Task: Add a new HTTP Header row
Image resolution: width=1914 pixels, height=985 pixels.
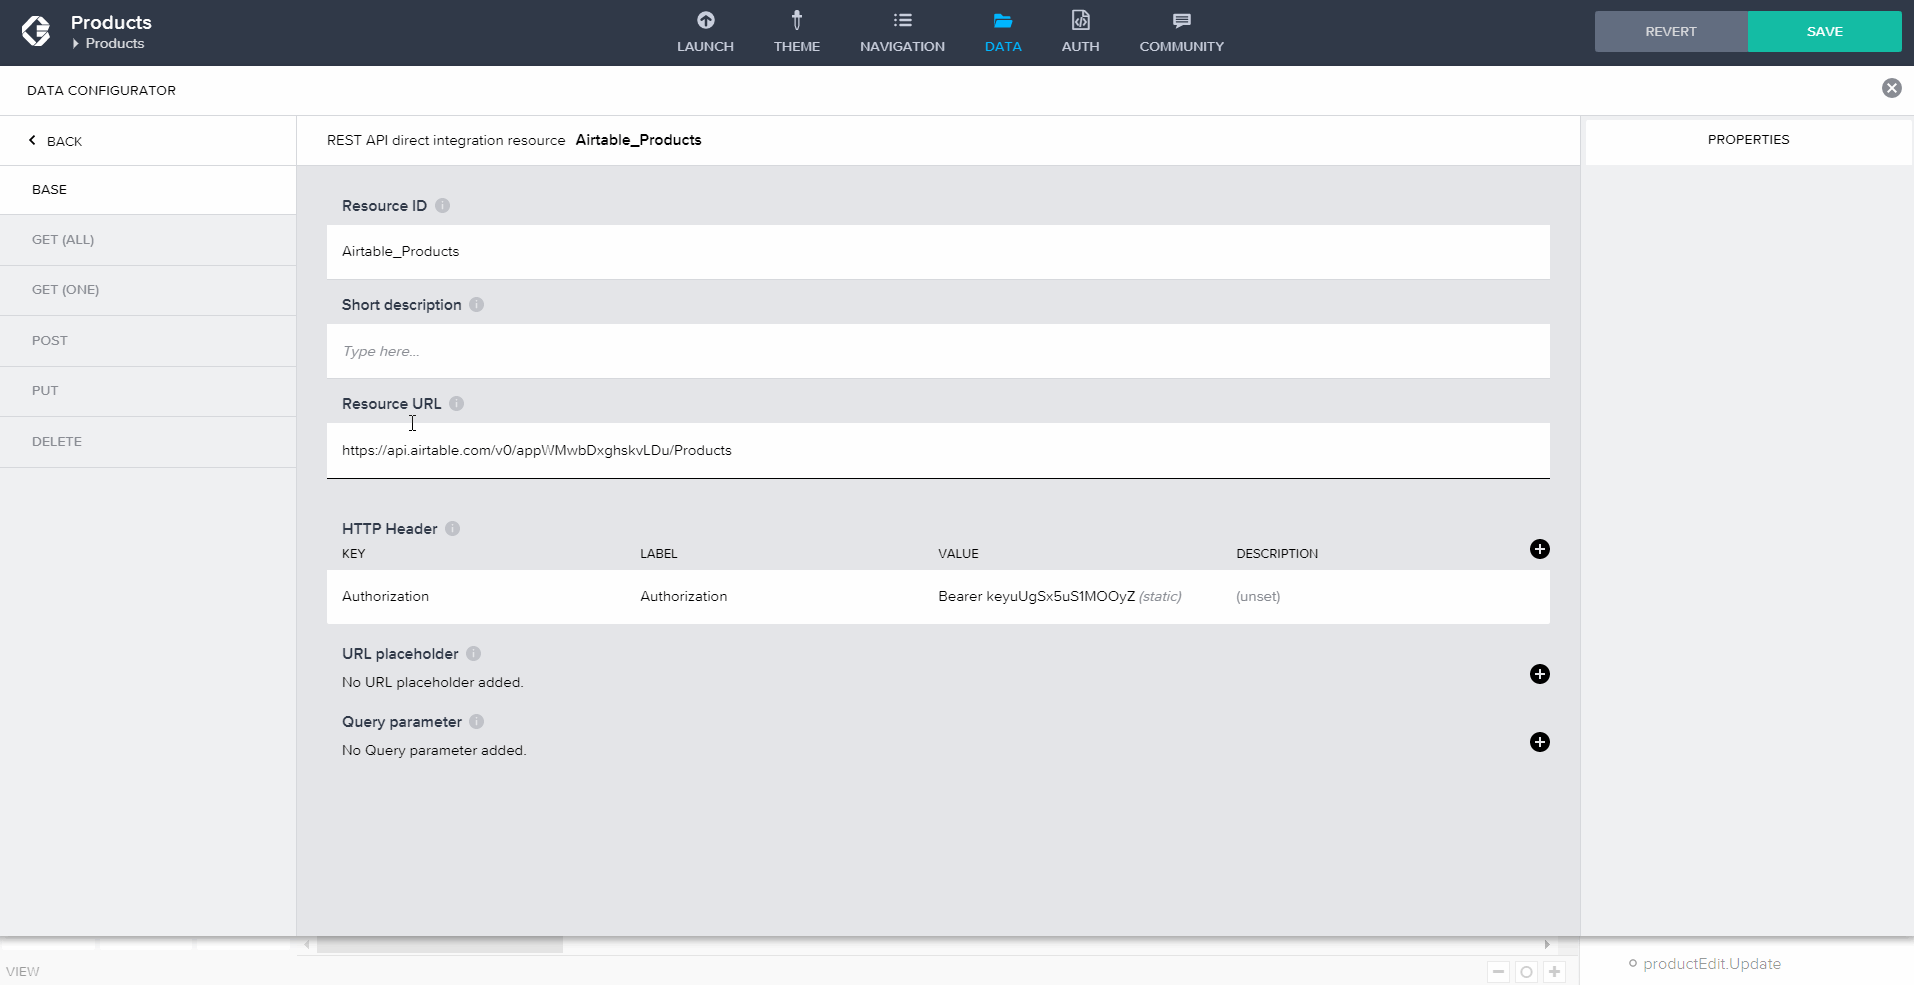Action: pos(1539,549)
